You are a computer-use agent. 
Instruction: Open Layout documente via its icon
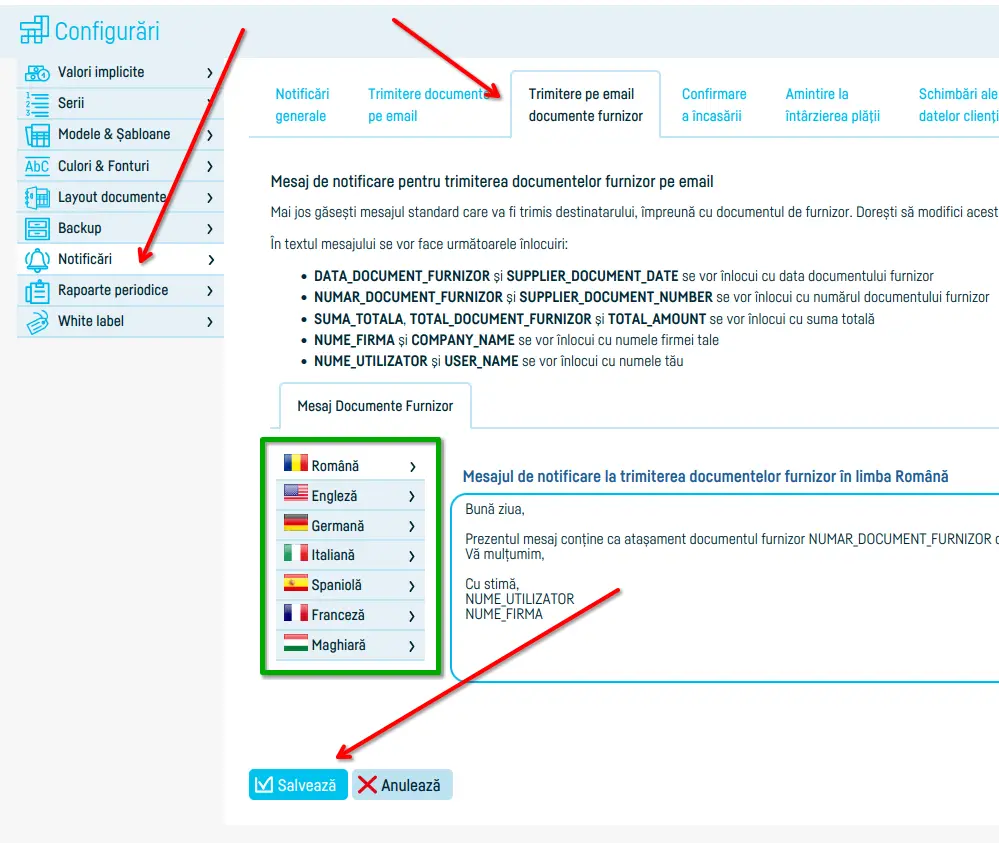tap(37, 198)
